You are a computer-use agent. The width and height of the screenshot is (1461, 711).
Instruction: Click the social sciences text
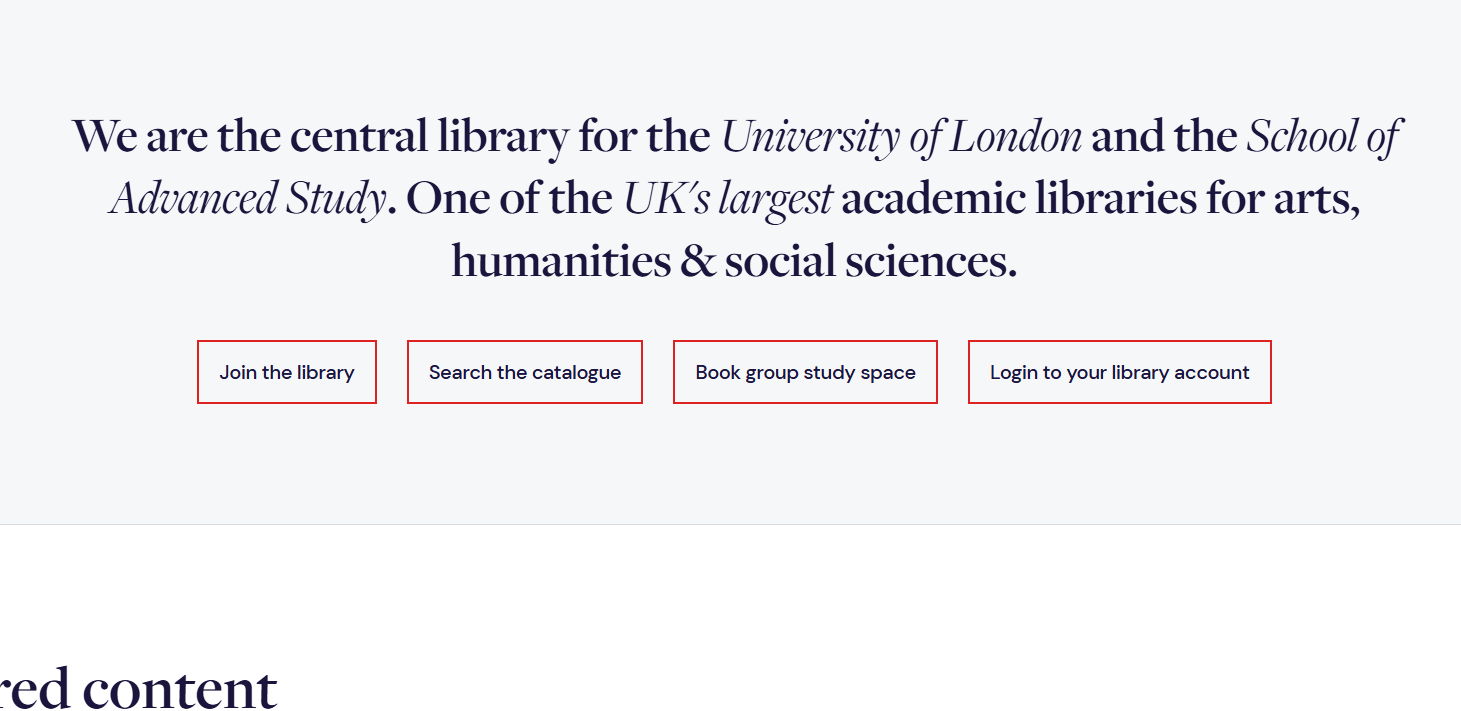click(x=870, y=261)
